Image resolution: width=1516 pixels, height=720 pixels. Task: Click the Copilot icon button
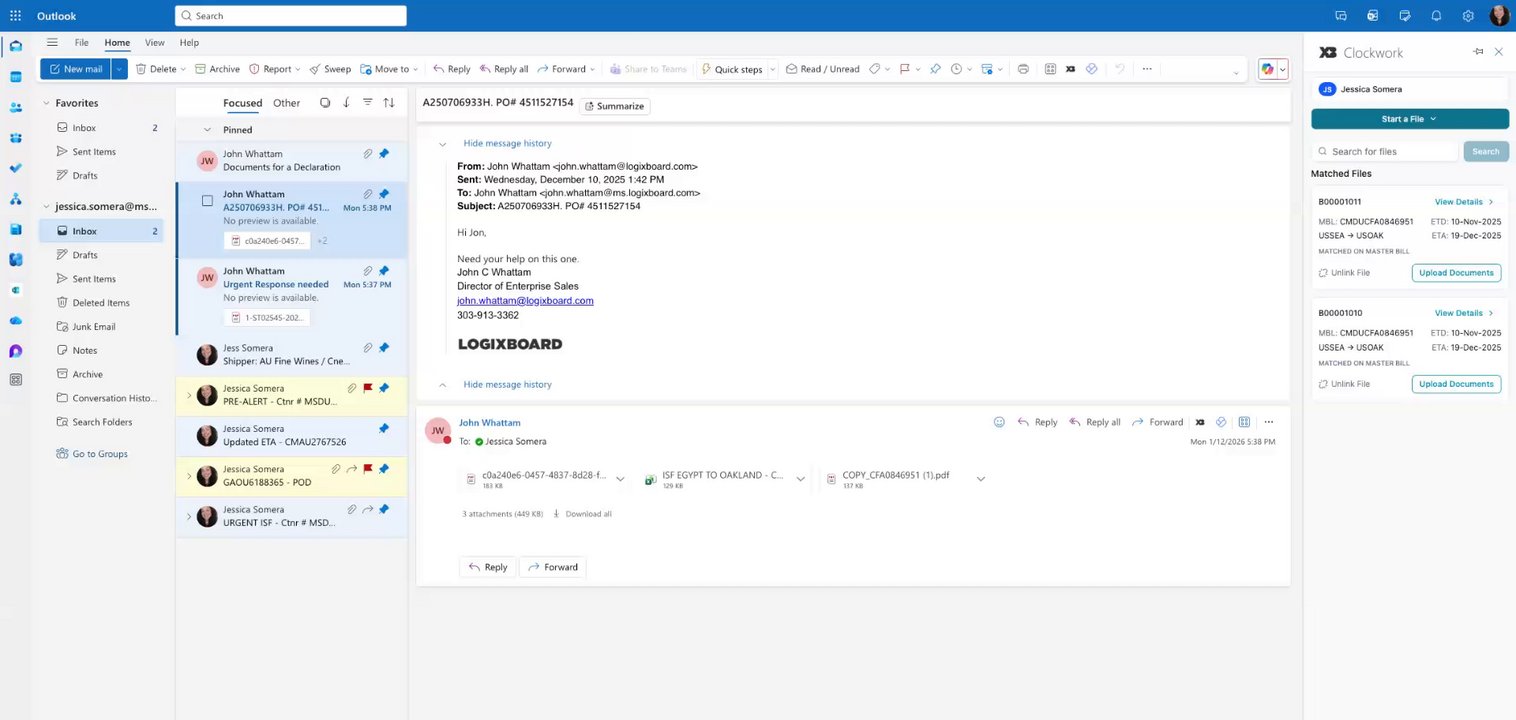pos(1267,69)
